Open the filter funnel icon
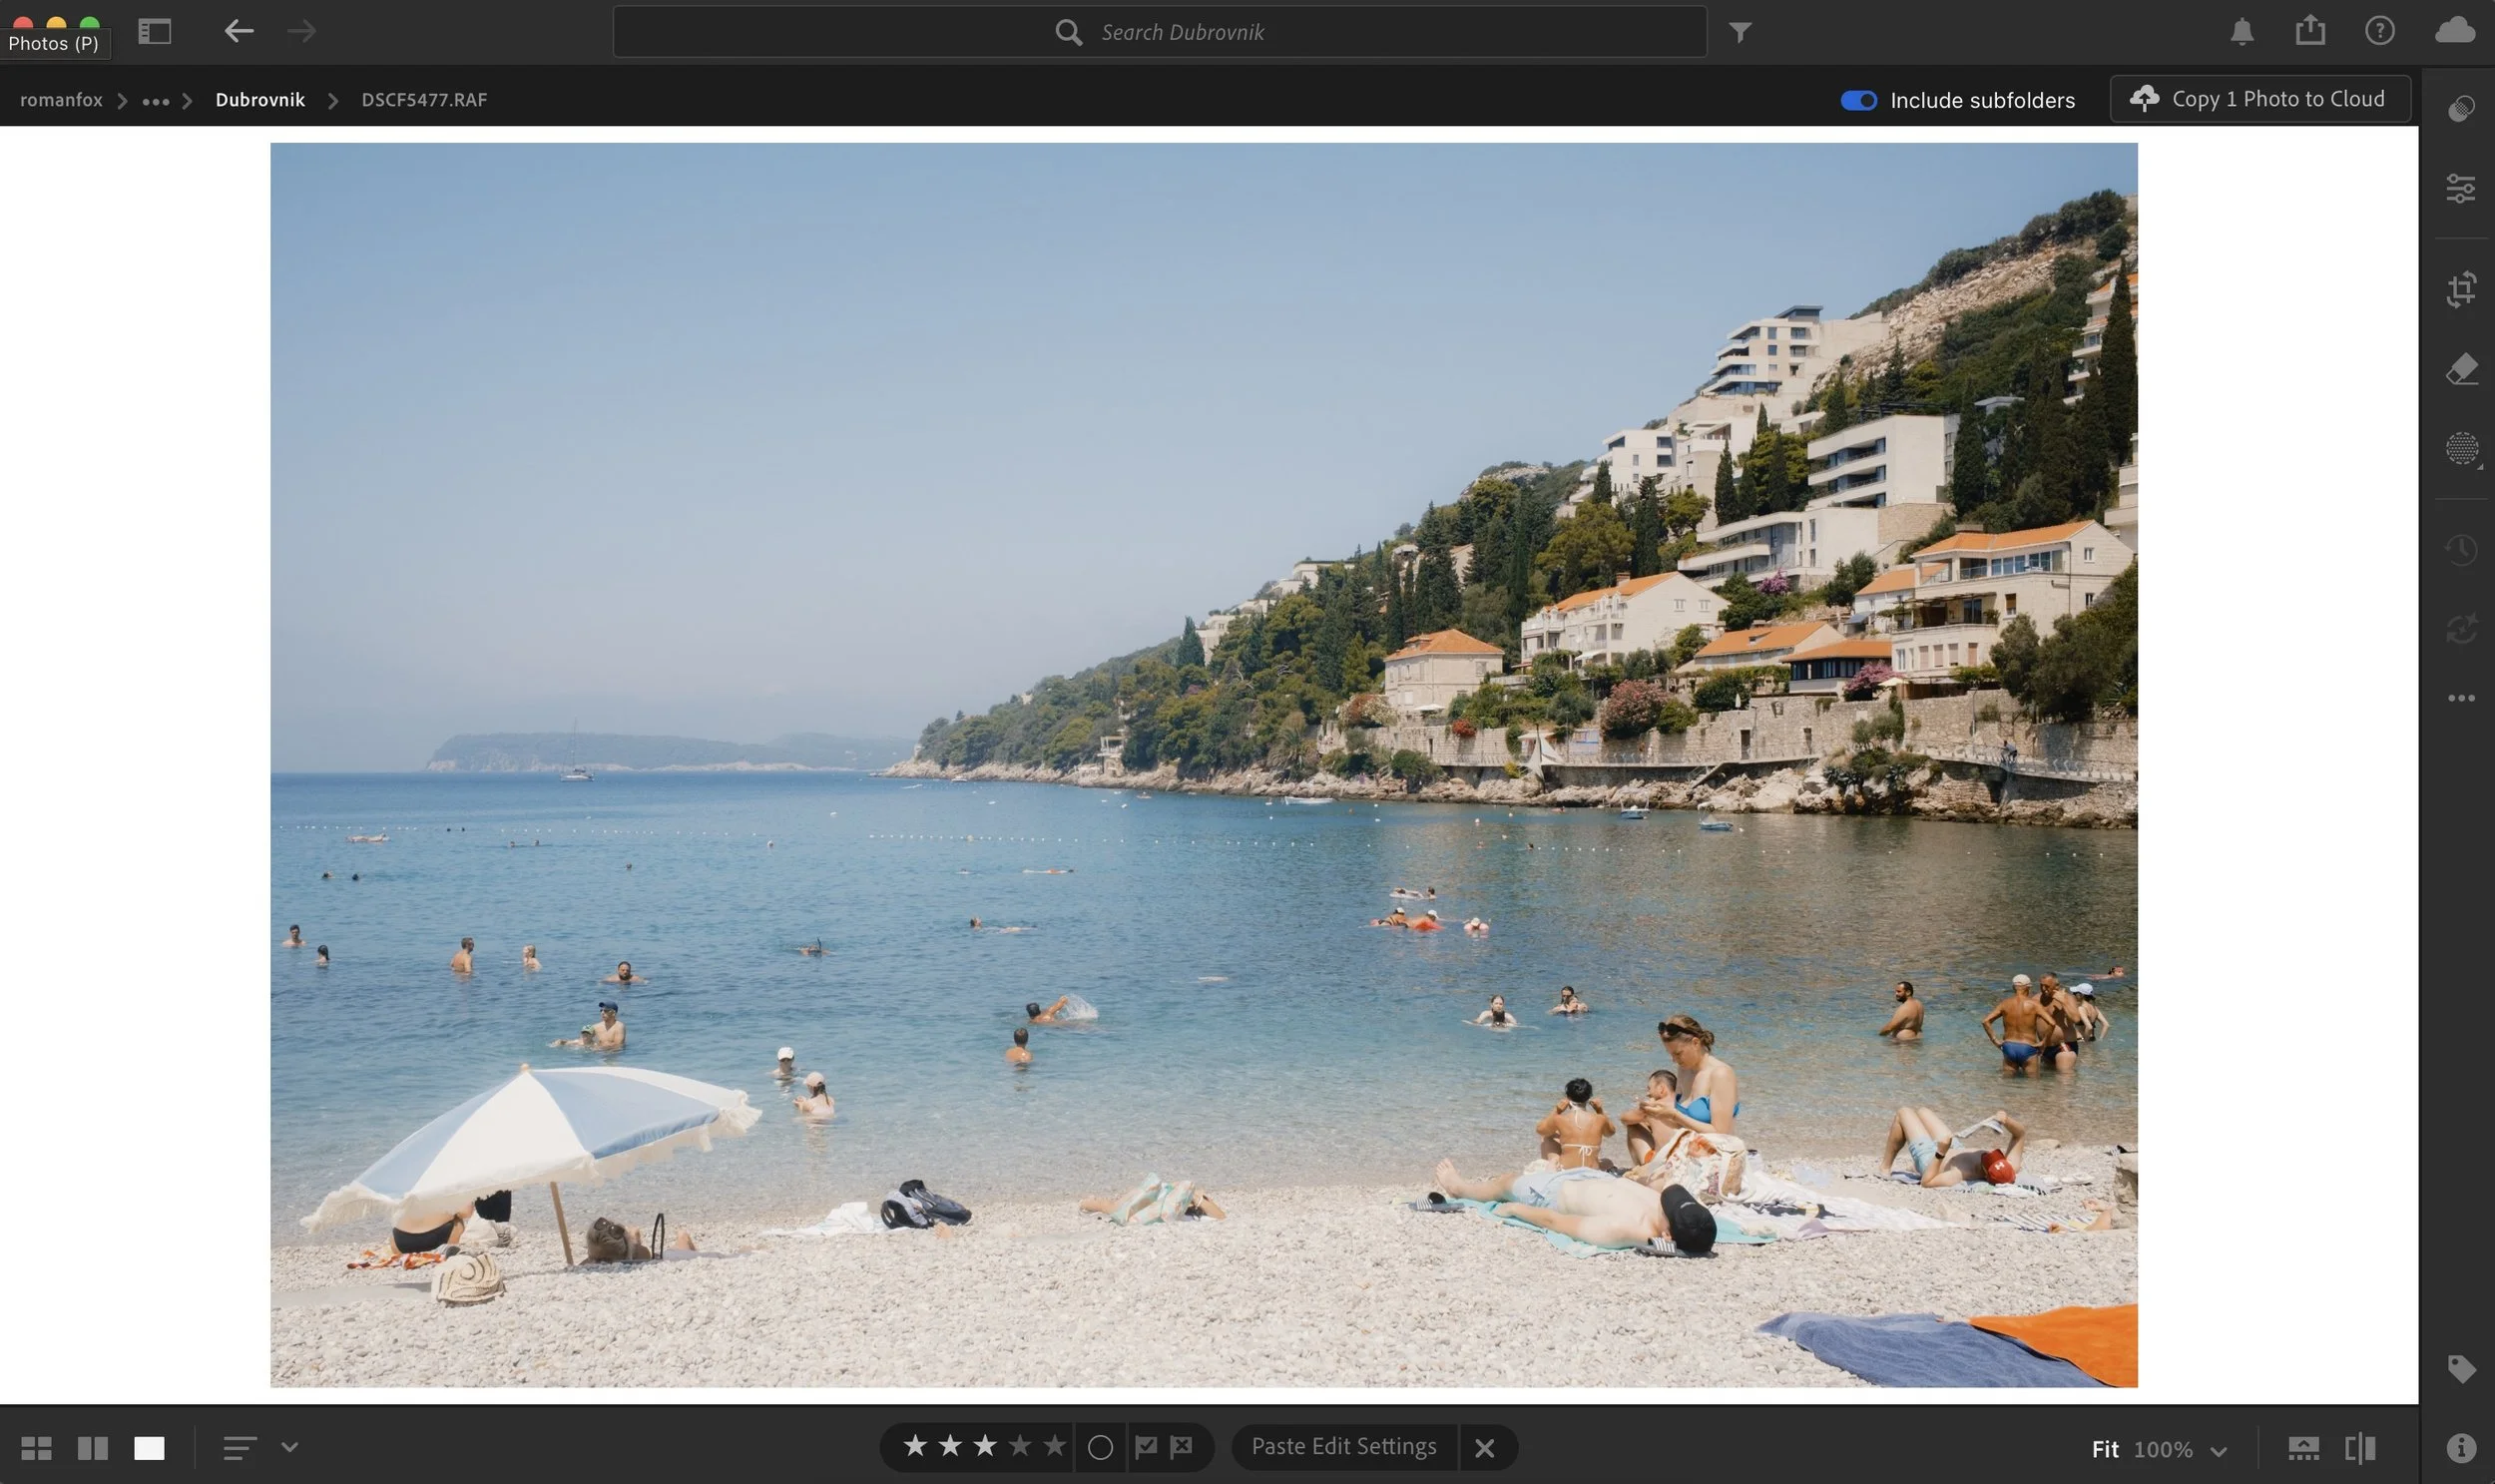 tap(1740, 33)
